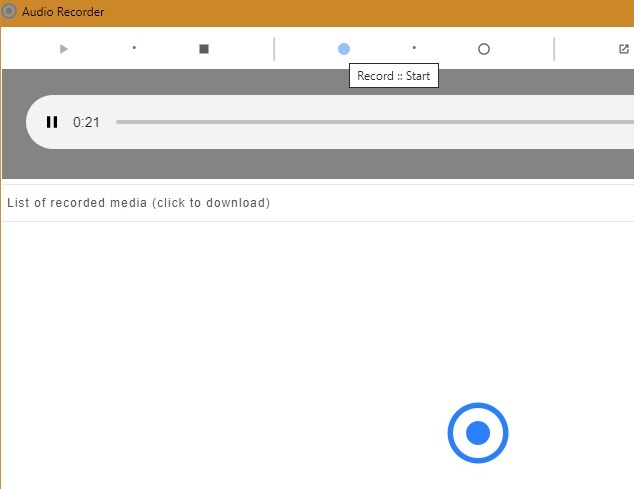Pause the audio player playback
634x489 pixels.
pos(52,122)
